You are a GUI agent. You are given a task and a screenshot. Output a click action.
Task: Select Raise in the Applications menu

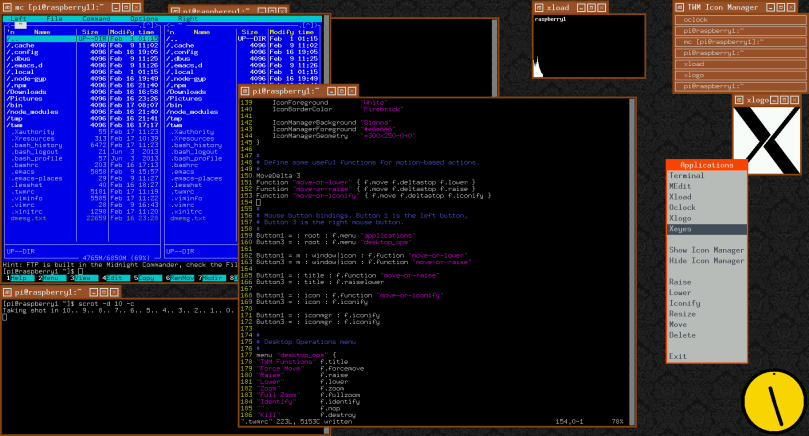[x=706, y=282]
